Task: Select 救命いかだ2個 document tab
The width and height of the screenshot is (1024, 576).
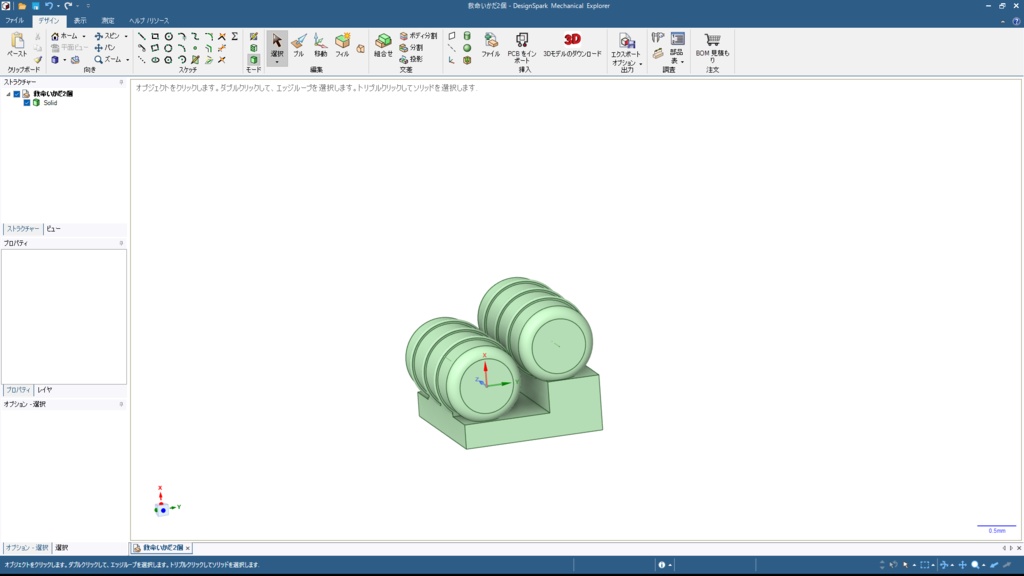Action: pos(163,548)
